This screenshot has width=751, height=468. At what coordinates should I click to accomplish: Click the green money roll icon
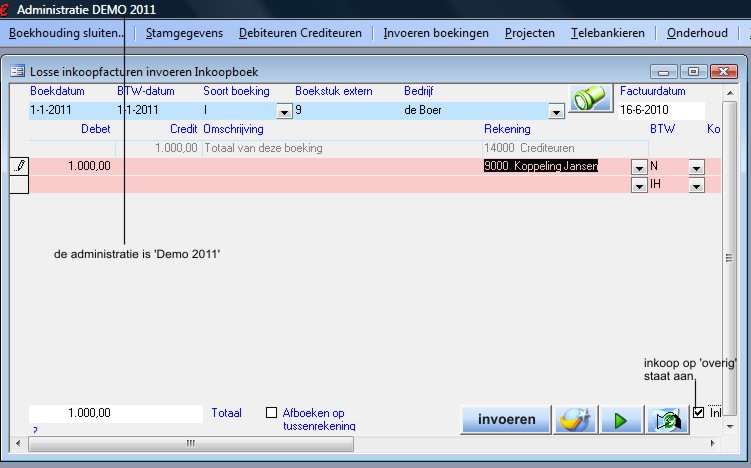click(x=590, y=101)
